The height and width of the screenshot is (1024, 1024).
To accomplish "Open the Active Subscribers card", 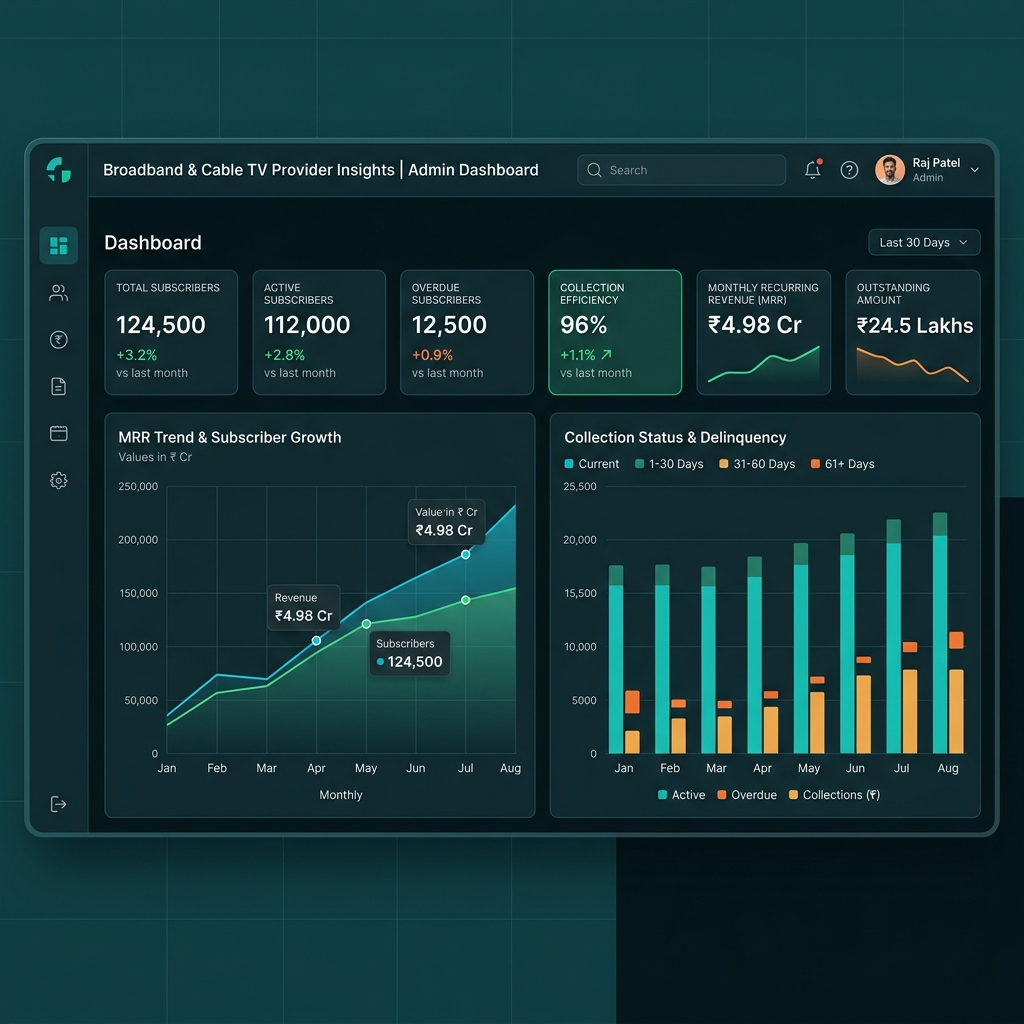I will pyautogui.click(x=319, y=332).
